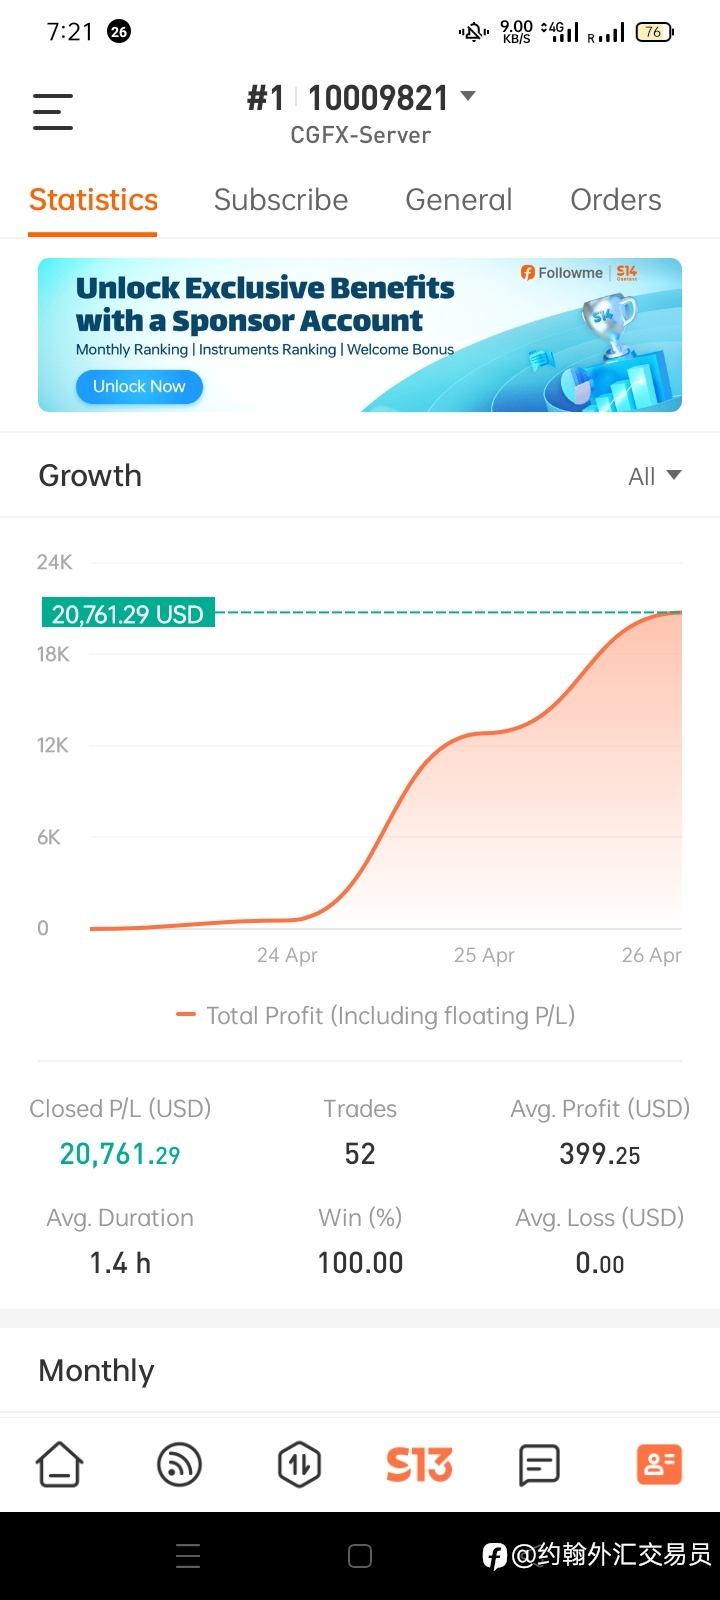
Task: Tap the Android home button
Action: click(x=360, y=1556)
